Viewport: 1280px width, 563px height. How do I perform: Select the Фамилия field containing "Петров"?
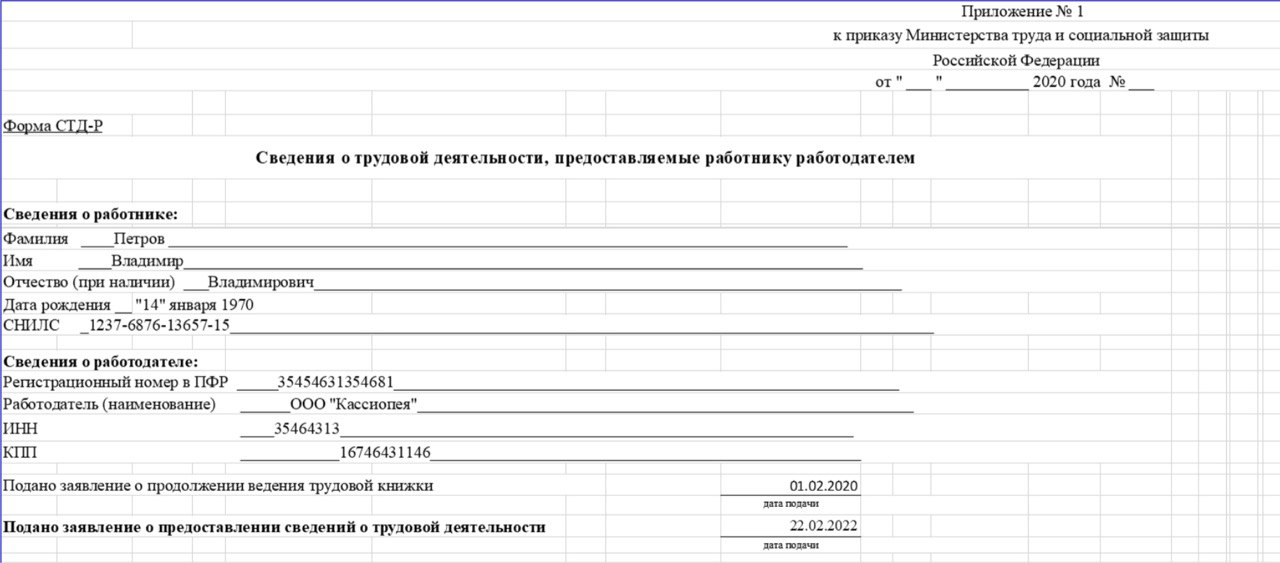coord(139,239)
